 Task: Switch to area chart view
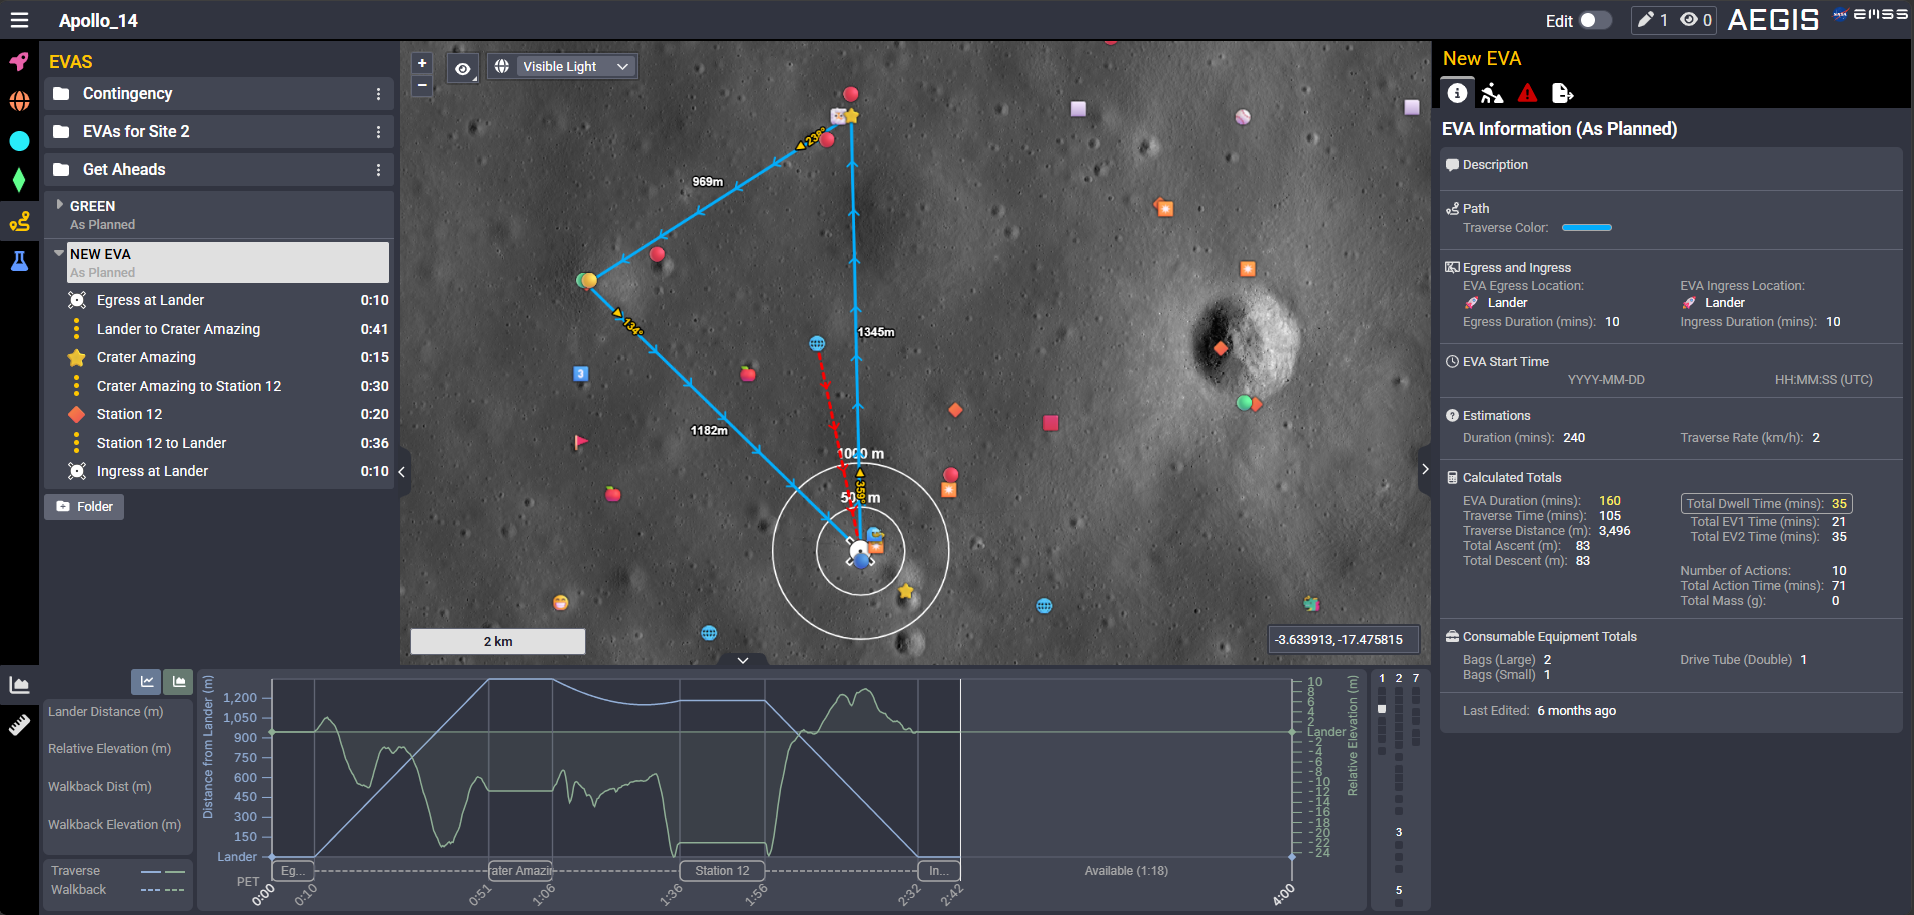click(178, 682)
